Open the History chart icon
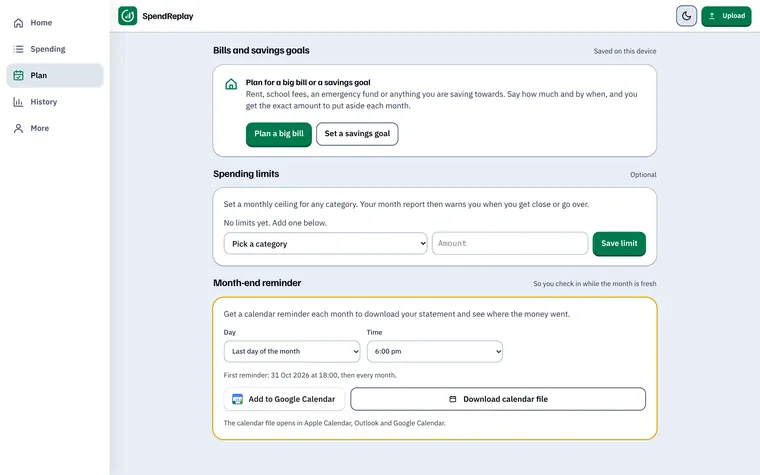760x475 pixels. coord(18,102)
